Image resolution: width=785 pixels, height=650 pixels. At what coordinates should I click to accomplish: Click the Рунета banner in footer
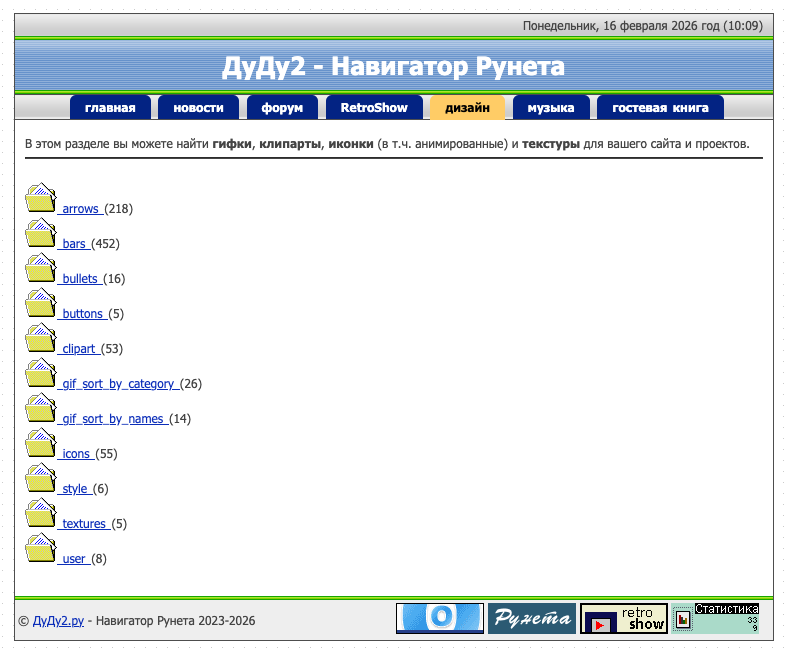pos(531,618)
